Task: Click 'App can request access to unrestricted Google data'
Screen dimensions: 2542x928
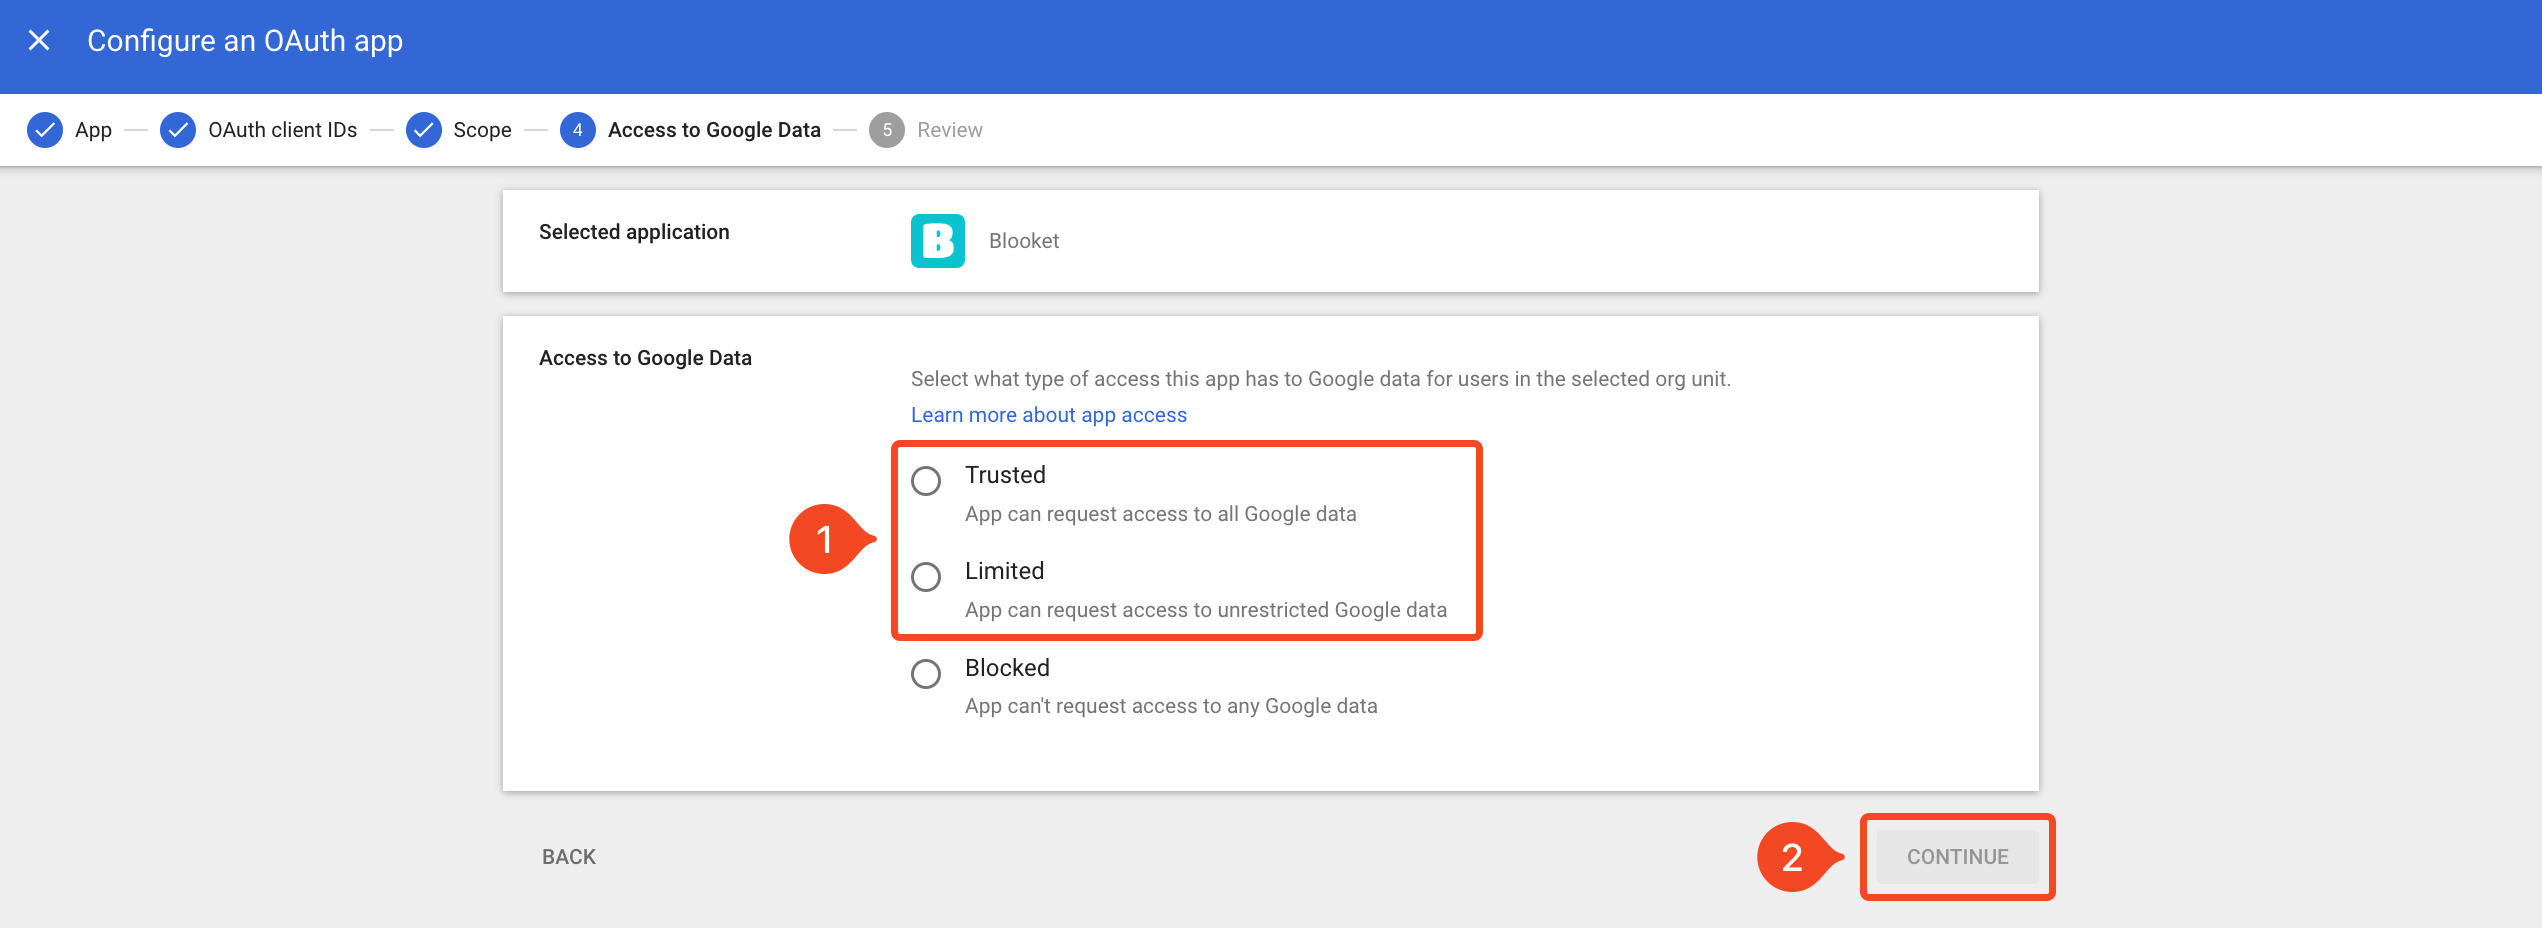Action: click(1206, 610)
